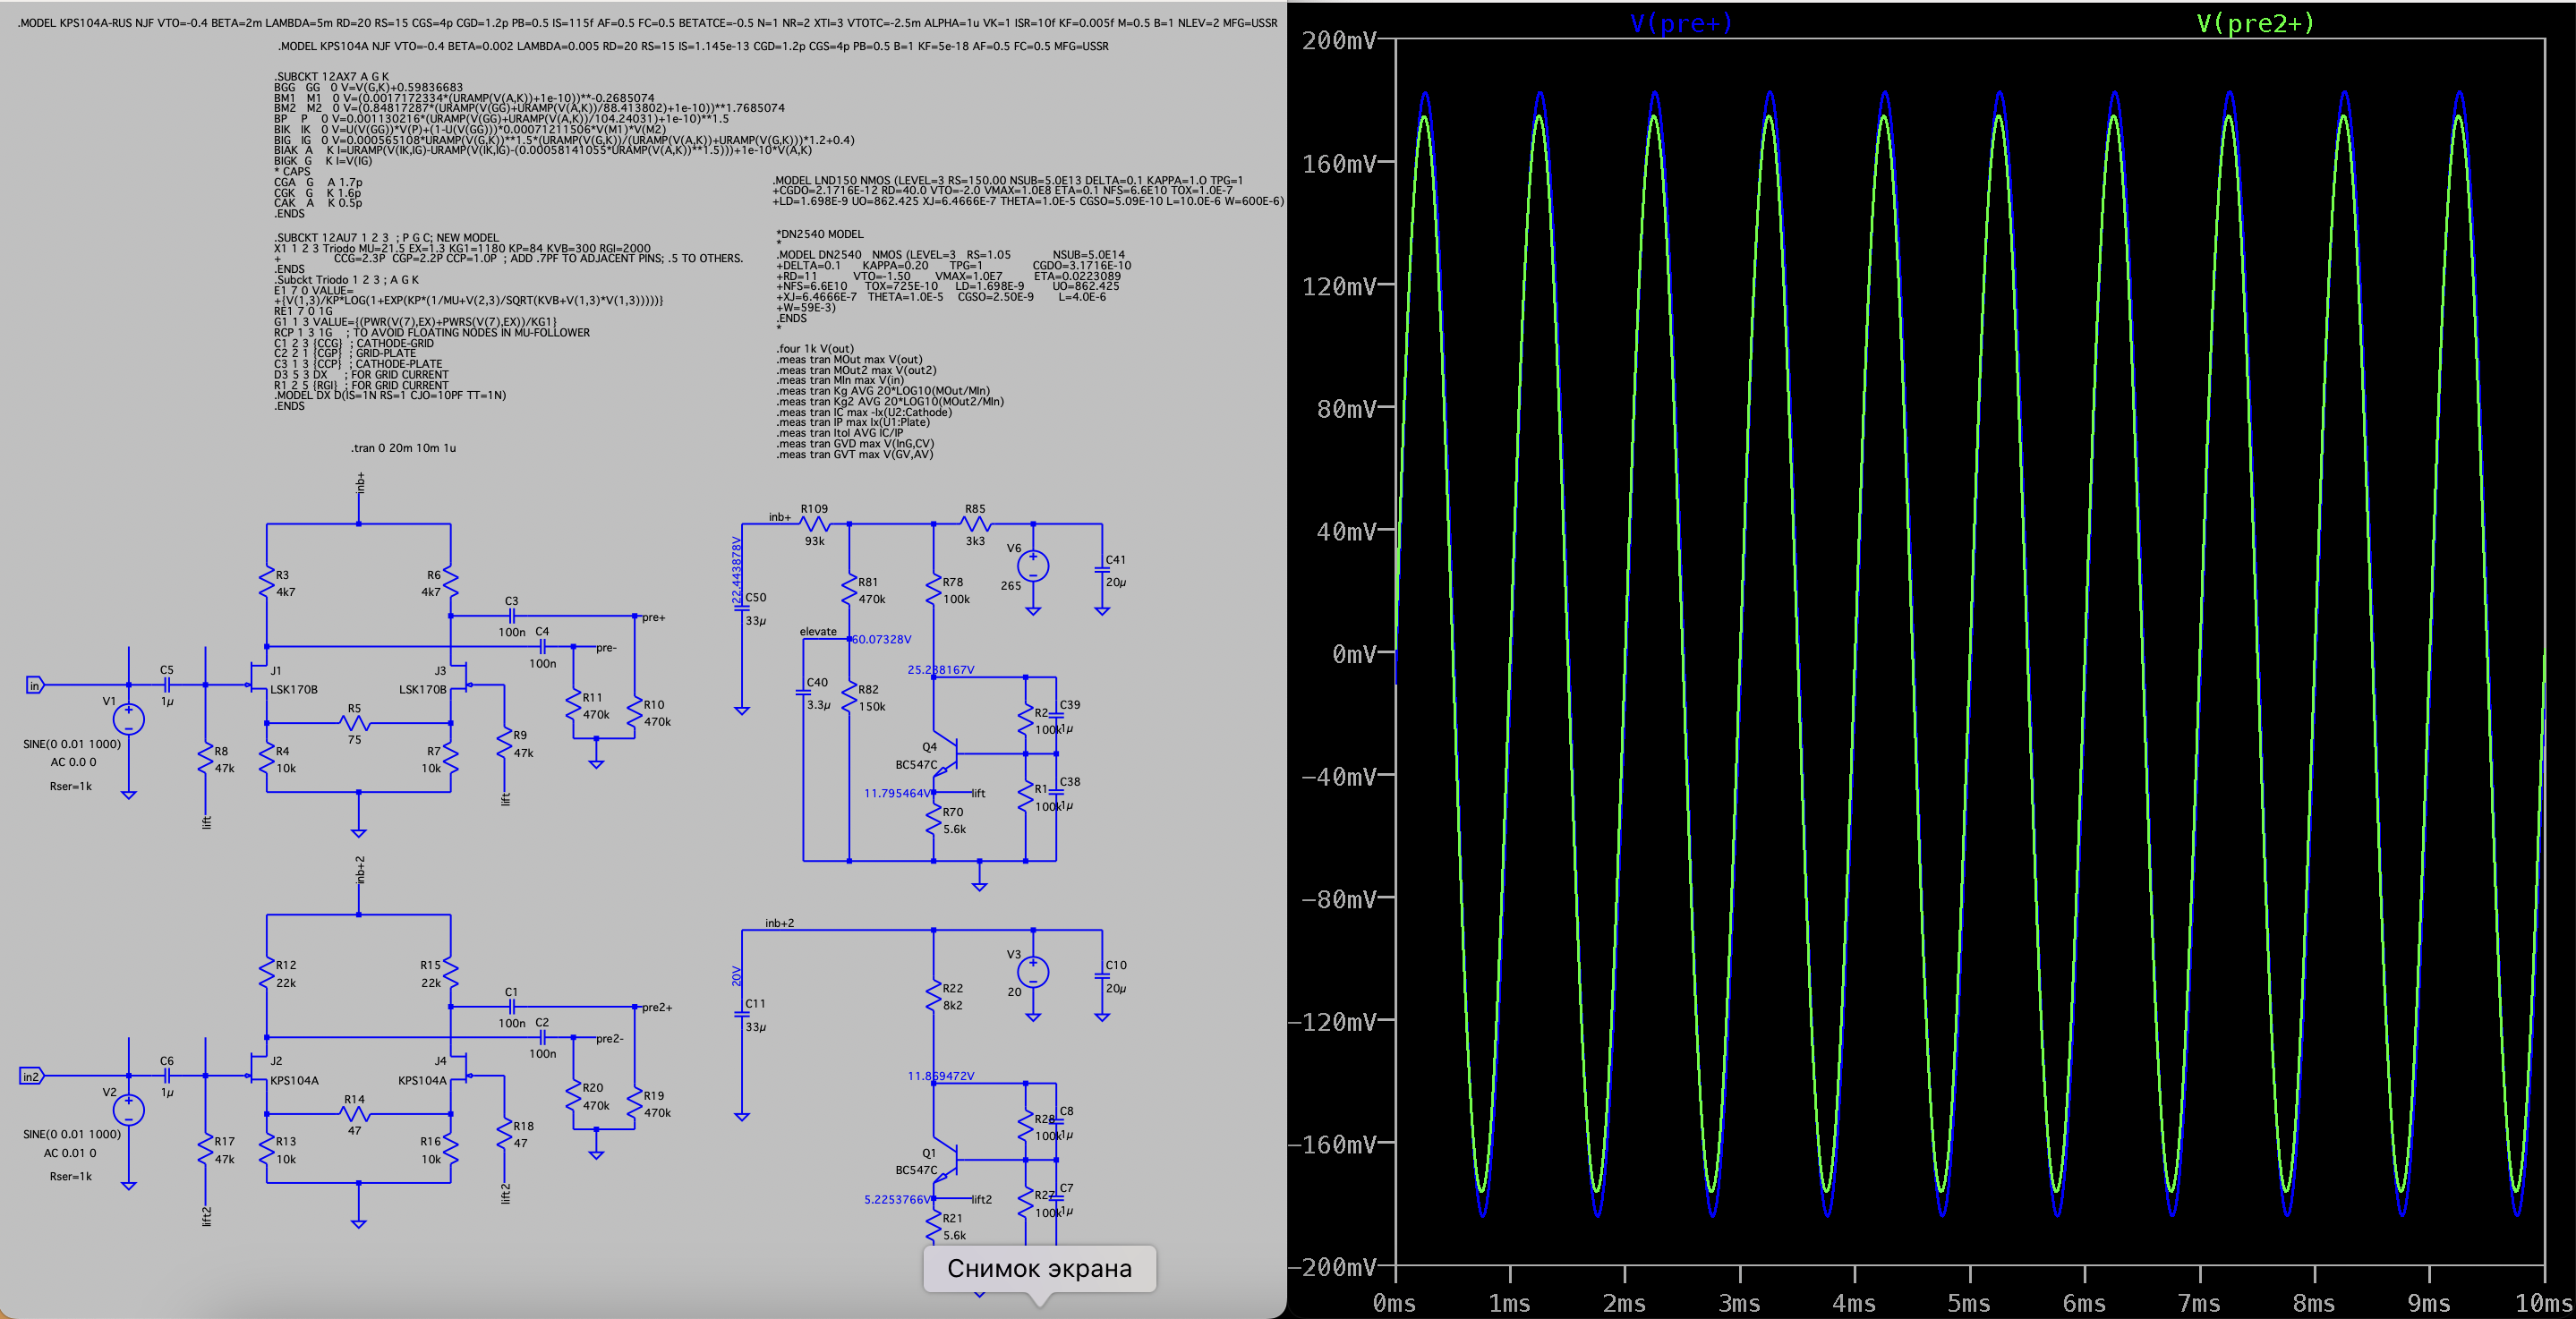Image resolution: width=2576 pixels, height=1319 pixels.
Task: Click the C3 100n capacitor symbol
Action: pos(511,616)
